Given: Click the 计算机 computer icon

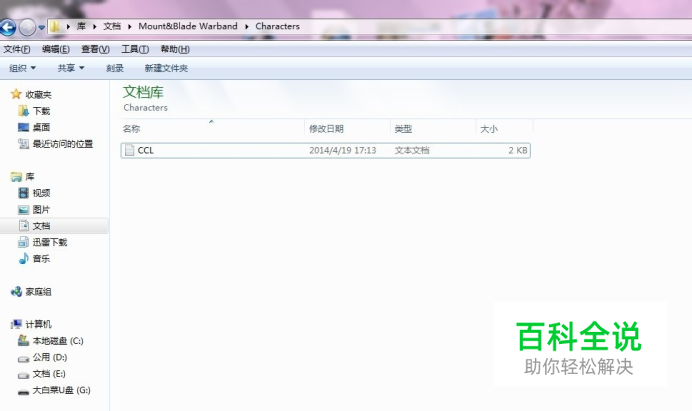Looking at the screenshot, I should coord(16,324).
